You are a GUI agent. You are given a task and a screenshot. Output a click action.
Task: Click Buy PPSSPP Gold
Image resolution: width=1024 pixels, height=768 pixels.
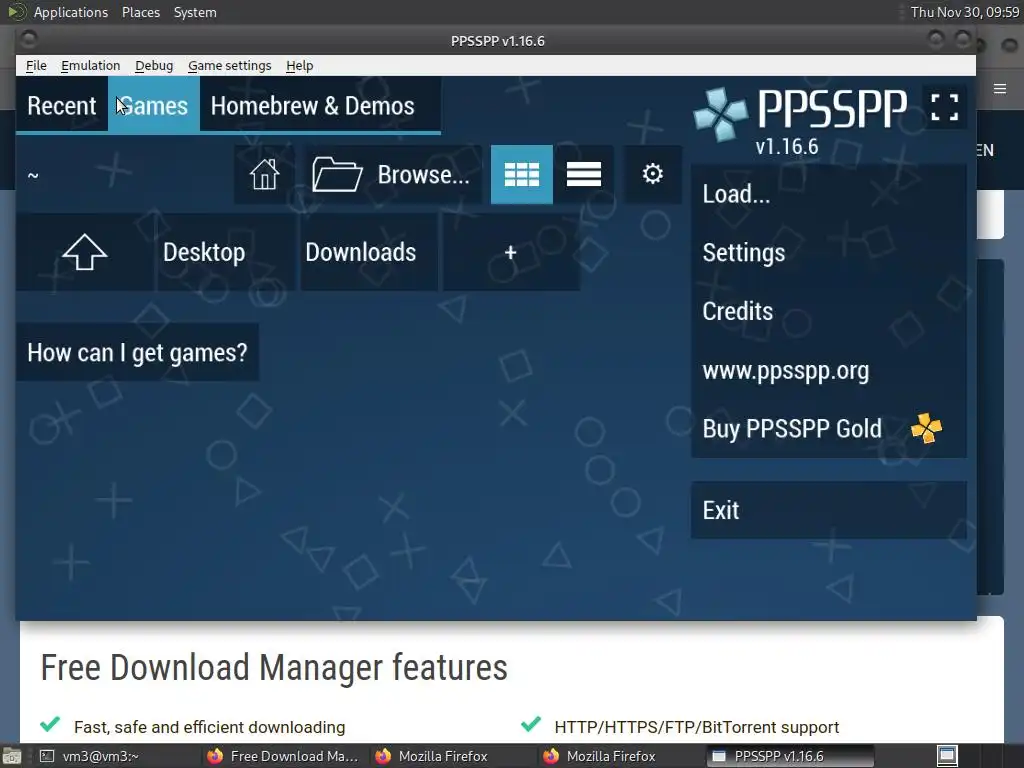[x=829, y=429]
